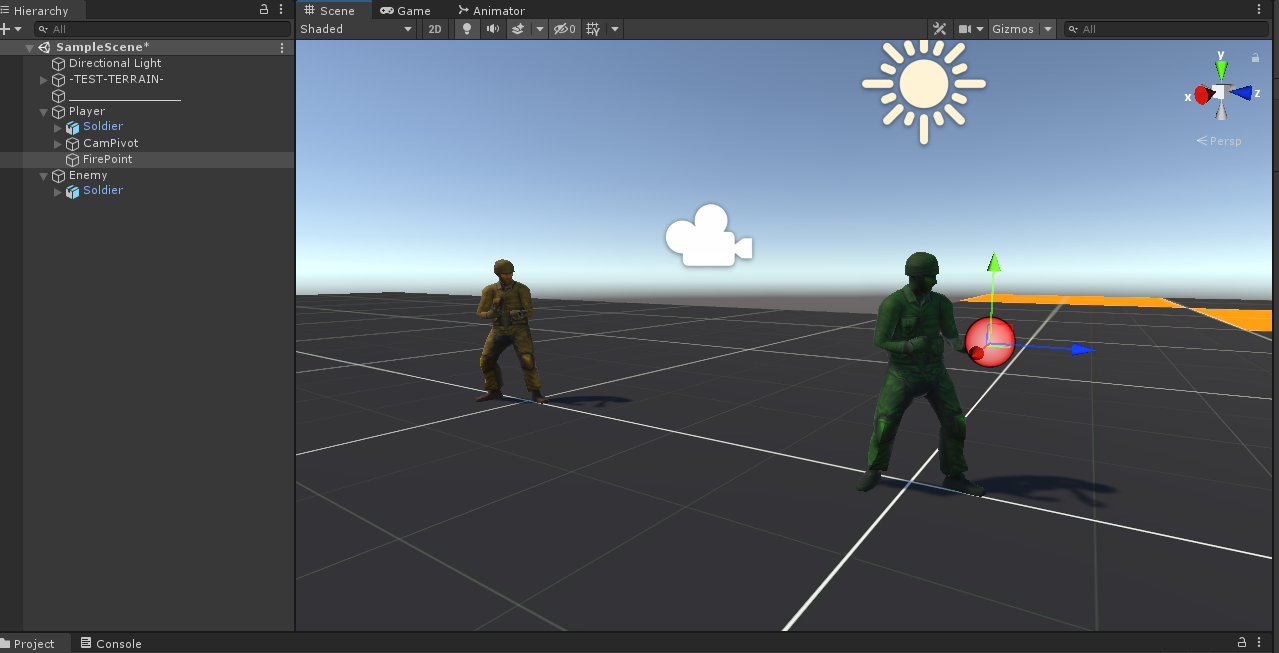
Task: Click the sun gizmo for Directional Light
Action: tap(923, 84)
